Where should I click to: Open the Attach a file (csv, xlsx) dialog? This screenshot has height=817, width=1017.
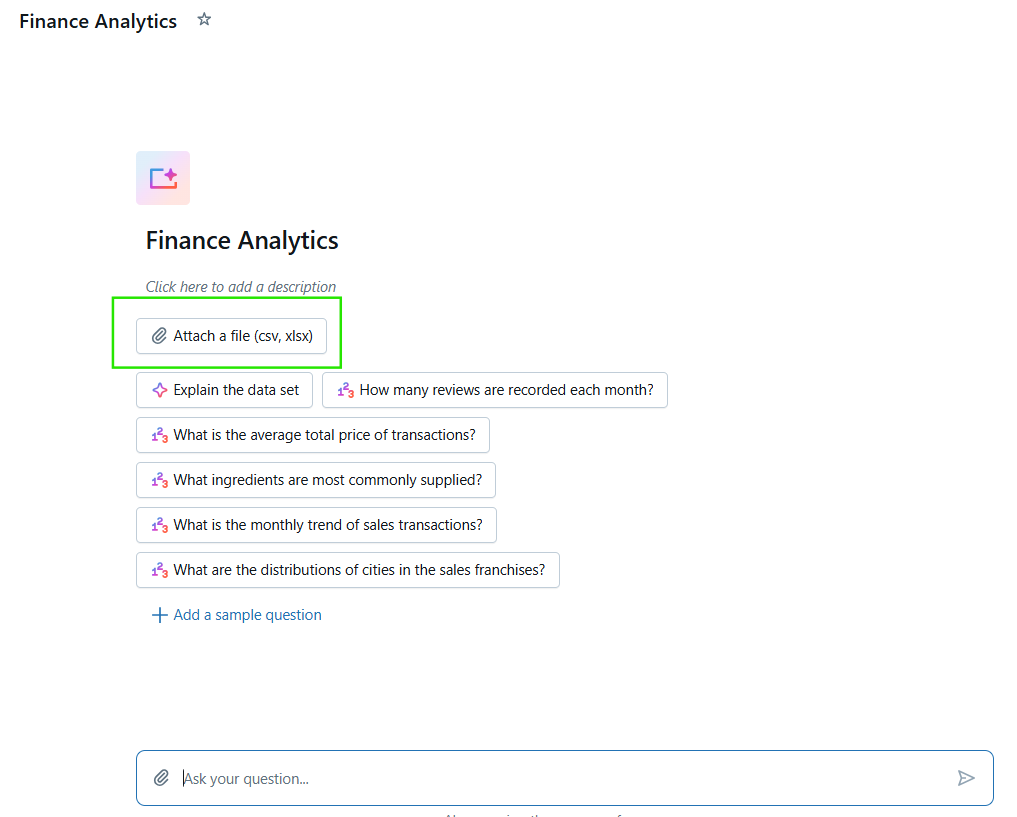pyautogui.click(x=231, y=336)
